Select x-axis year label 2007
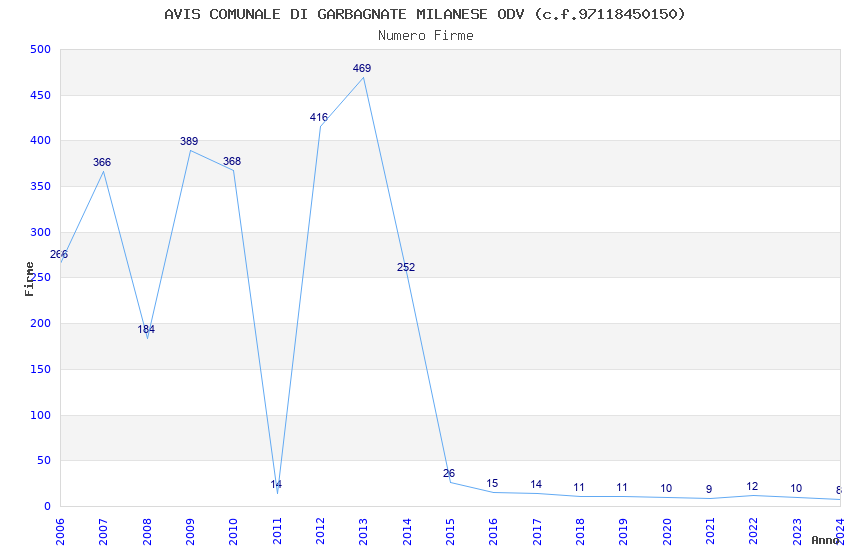Image resolution: width=850 pixels, height=550 pixels. (104, 532)
